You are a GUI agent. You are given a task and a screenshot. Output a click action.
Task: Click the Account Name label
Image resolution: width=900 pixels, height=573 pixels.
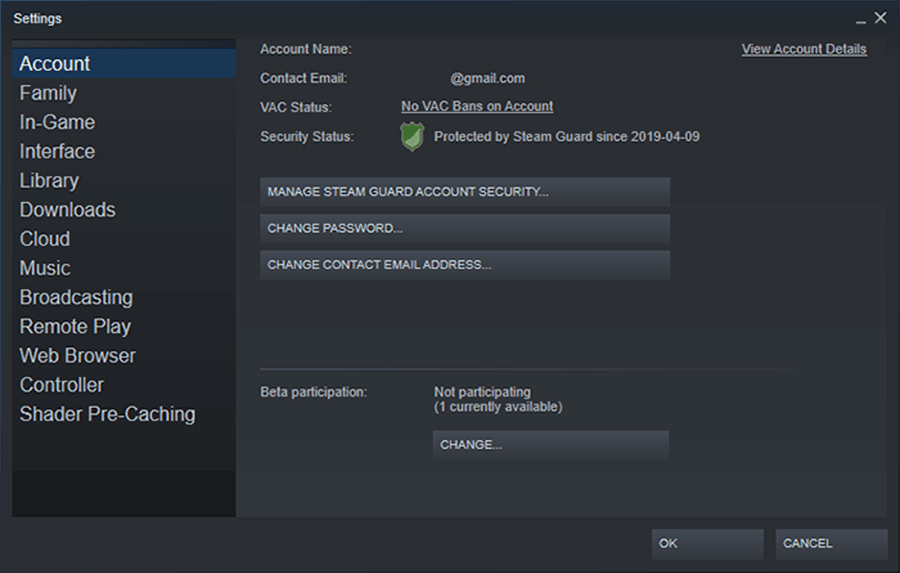click(x=306, y=49)
